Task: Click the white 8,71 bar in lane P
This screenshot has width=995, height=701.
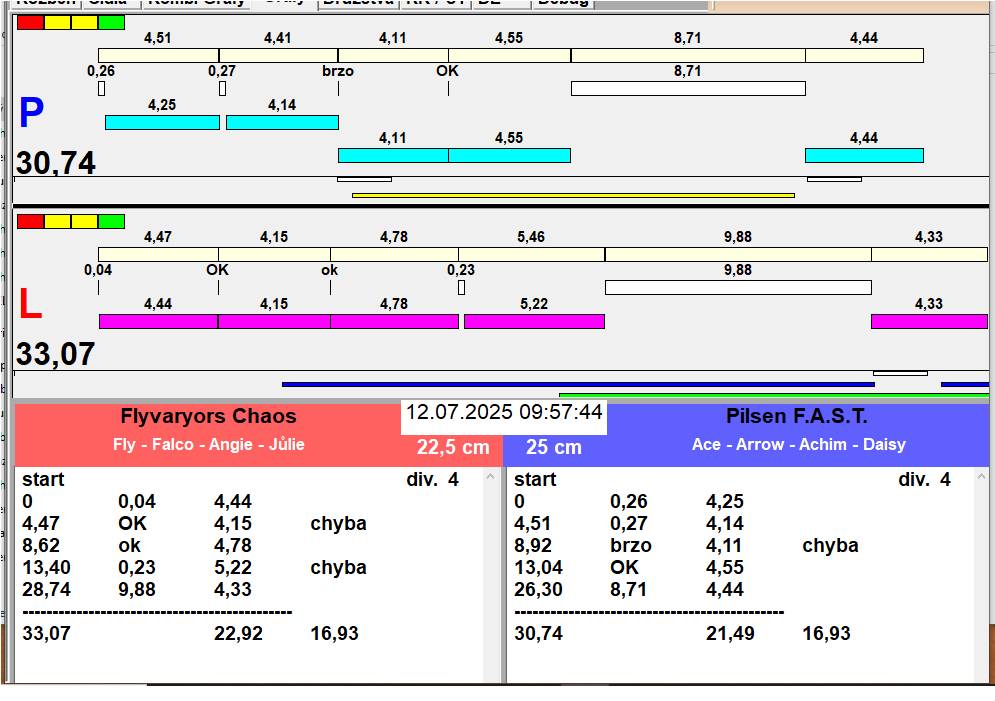Action: [689, 88]
